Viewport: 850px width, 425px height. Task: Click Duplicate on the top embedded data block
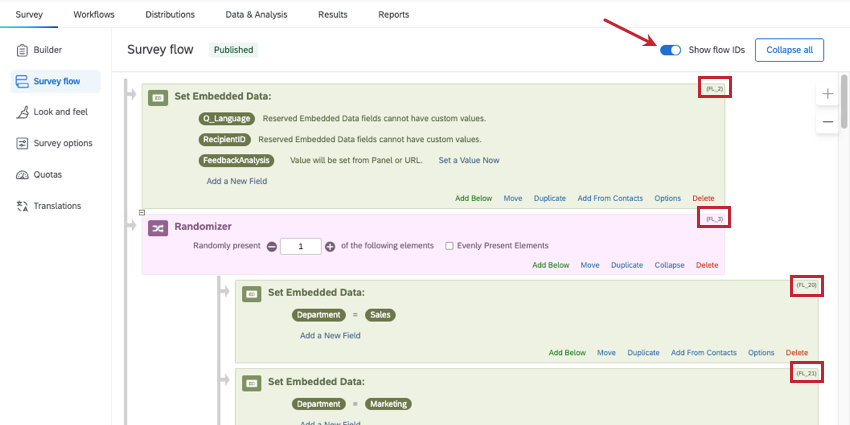tap(550, 198)
